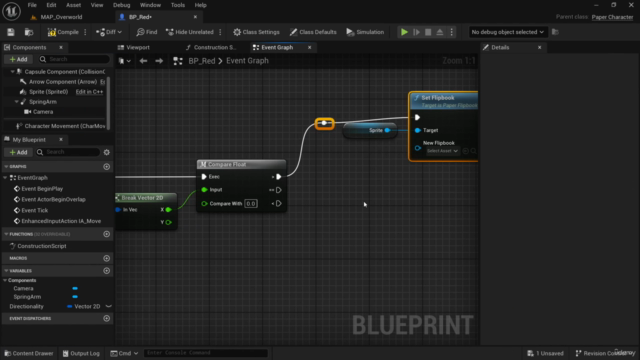Navigate back in graph history

(143, 61)
